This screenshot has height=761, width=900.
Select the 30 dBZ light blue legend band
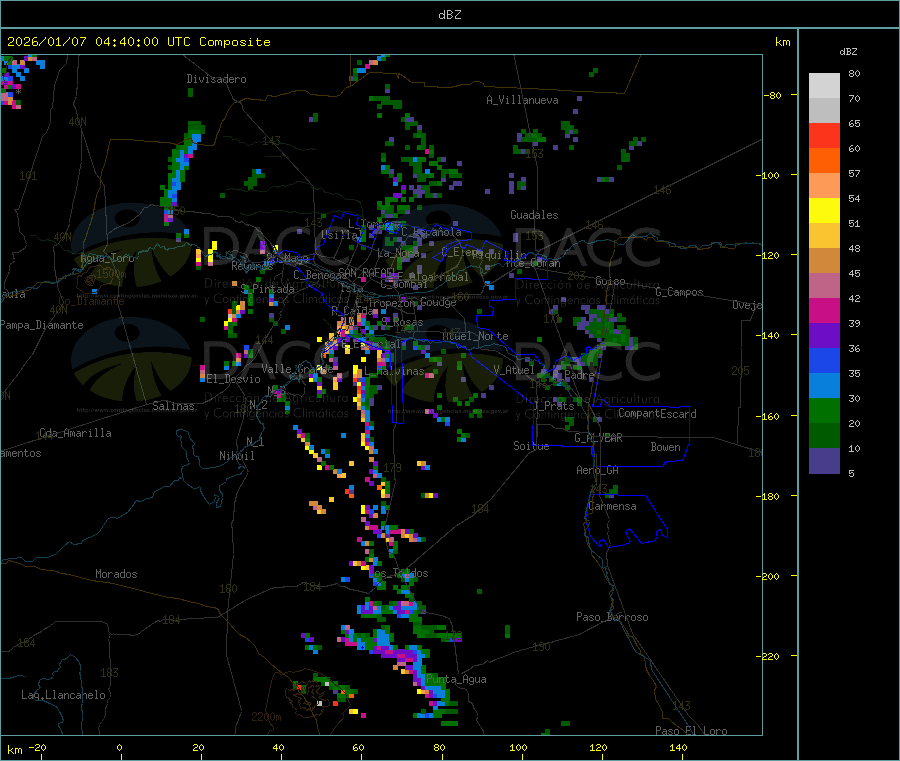tap(824, 386)
